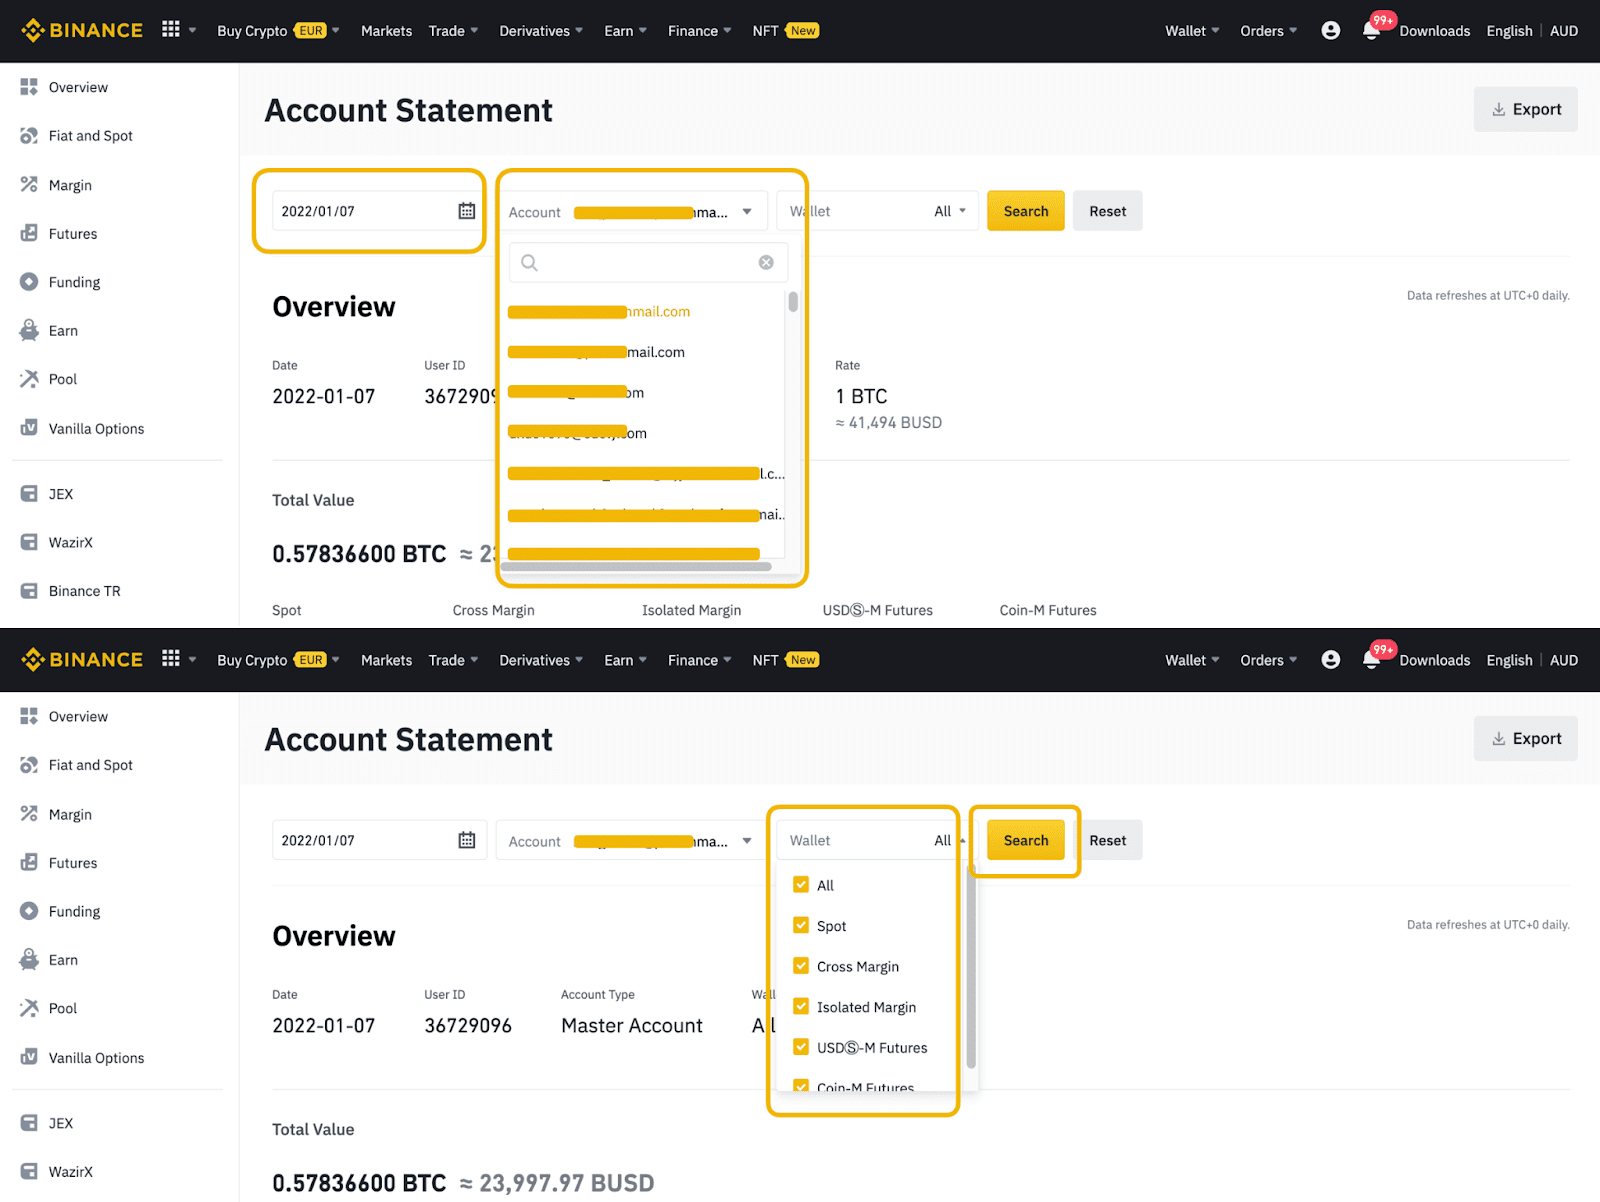This screenshot has height=1202, width=1600.
Task: Click the account list vertical scrollbar
Action: click(x=793, y=301)
